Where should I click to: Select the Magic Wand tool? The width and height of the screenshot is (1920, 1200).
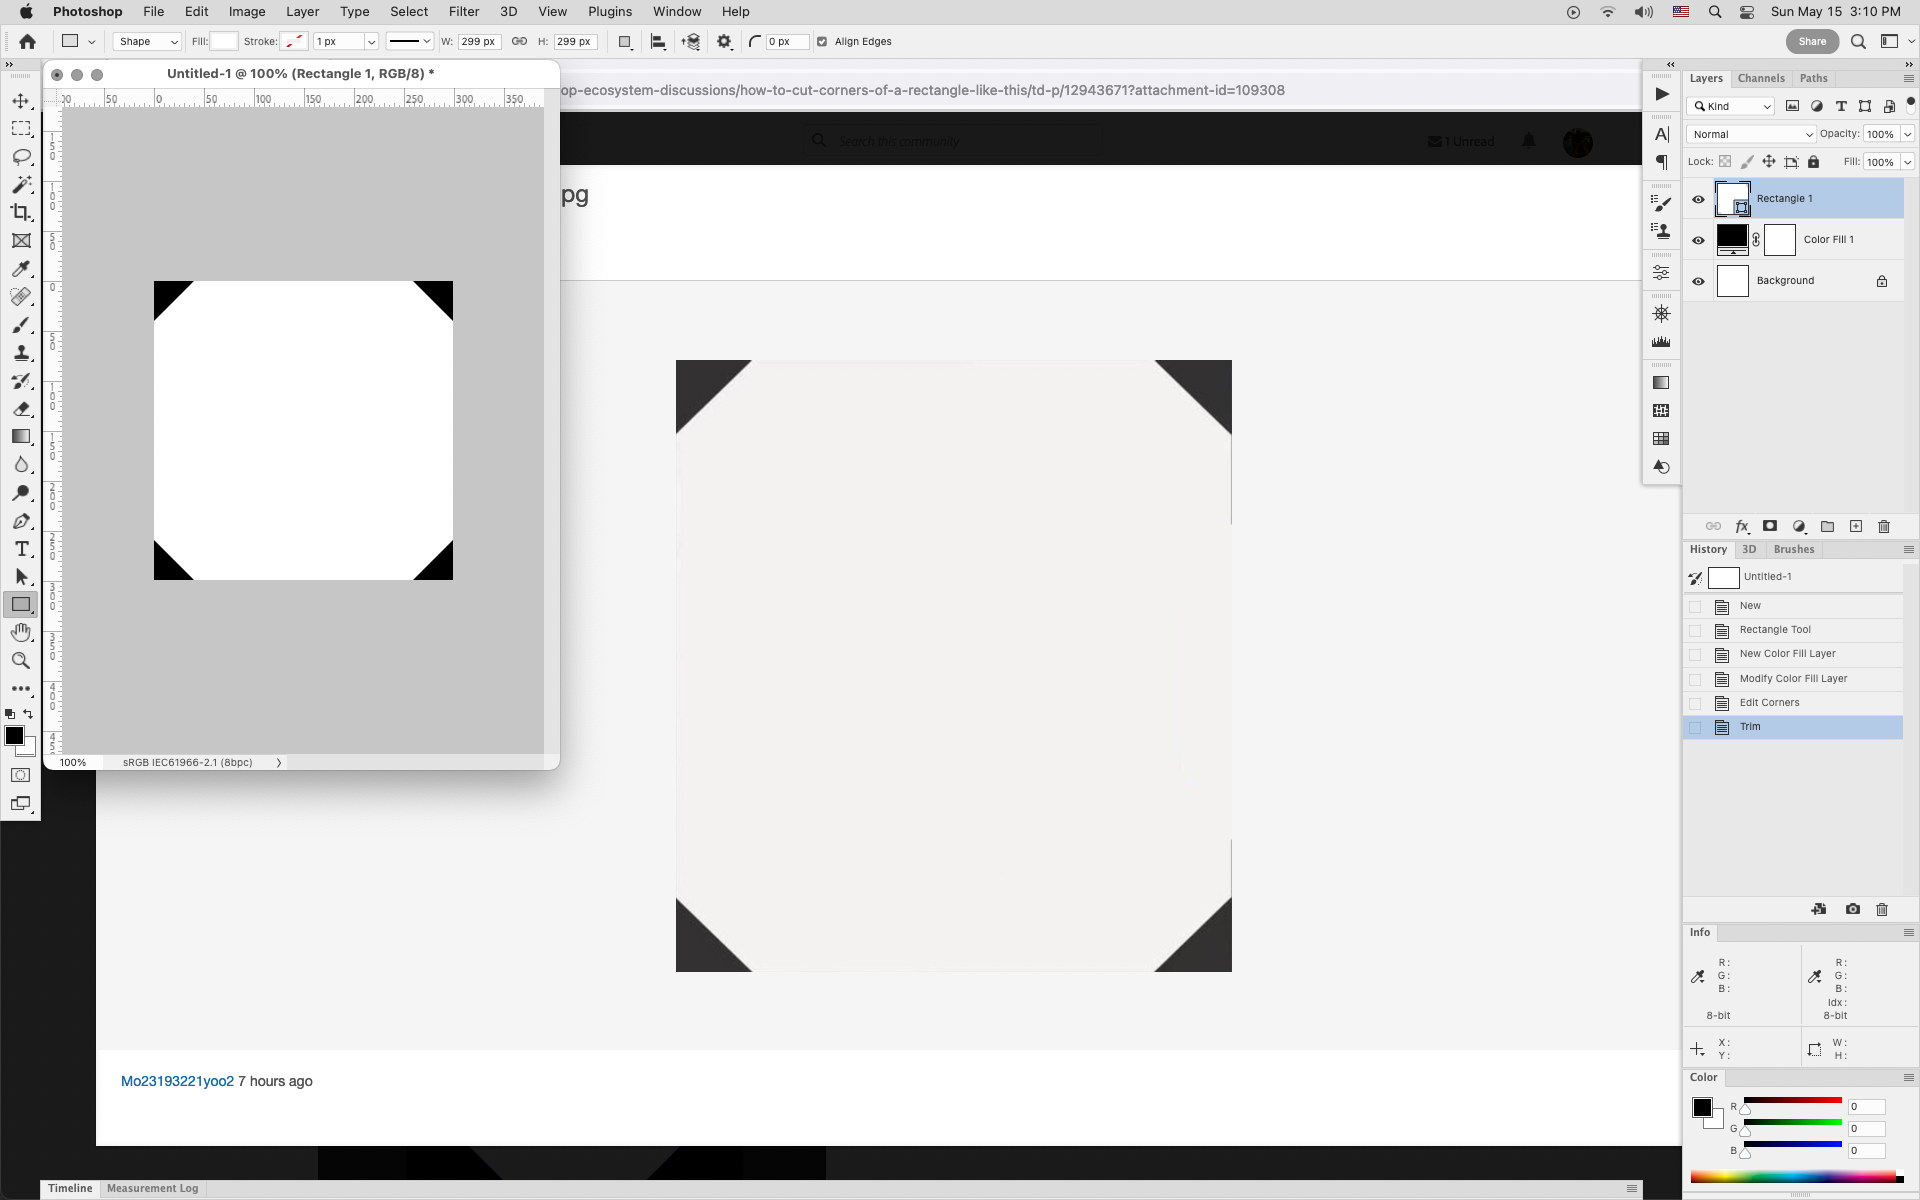pyautogui.click(x=21, y=185)
